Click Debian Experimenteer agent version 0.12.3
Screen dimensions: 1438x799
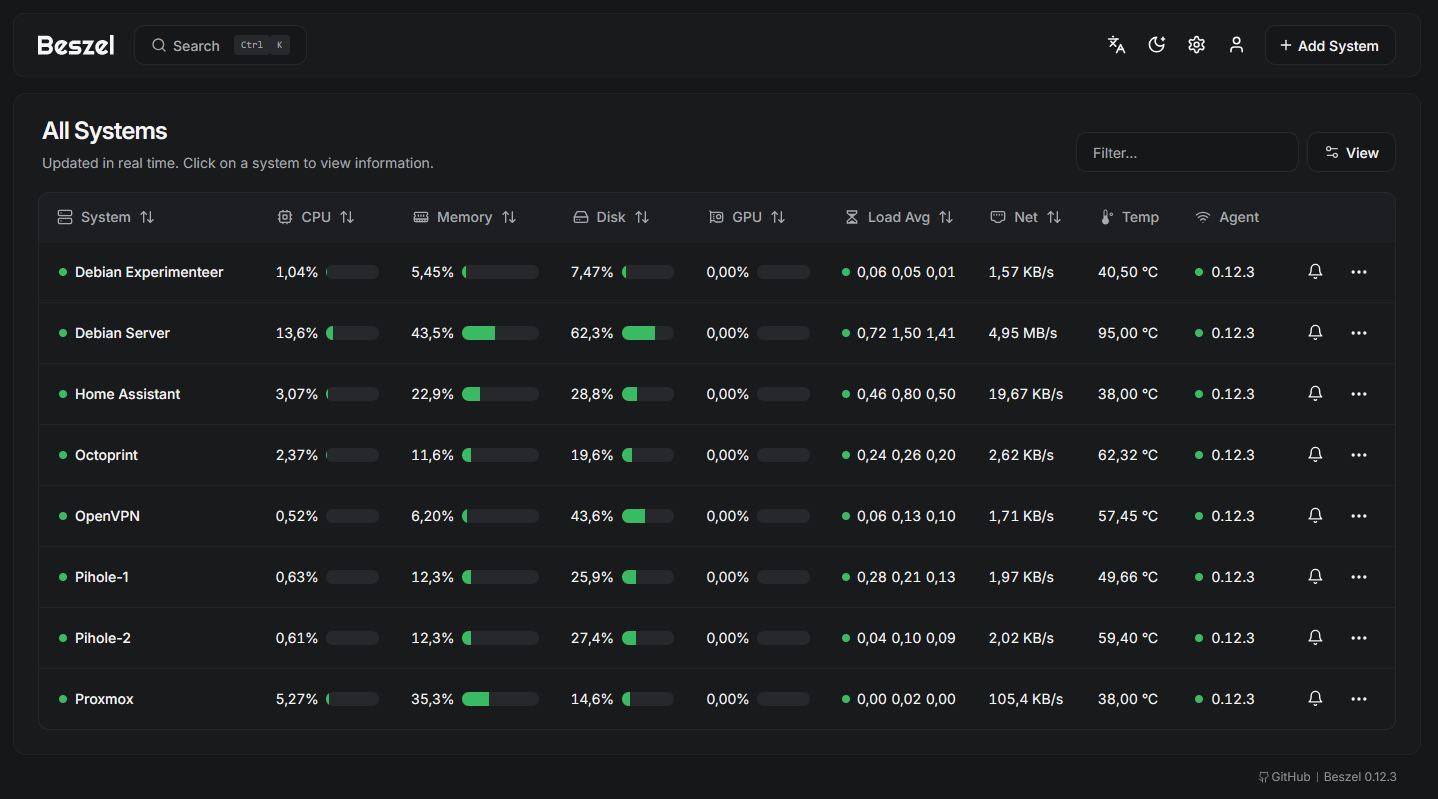click(x=1233, y=272)
